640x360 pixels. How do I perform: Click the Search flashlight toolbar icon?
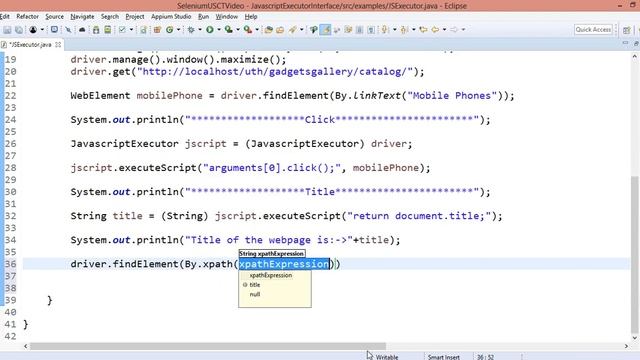292,30
